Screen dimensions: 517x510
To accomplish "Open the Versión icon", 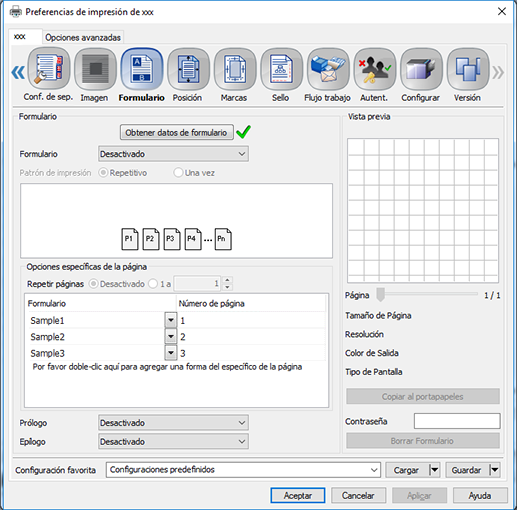I will (468, 69).
